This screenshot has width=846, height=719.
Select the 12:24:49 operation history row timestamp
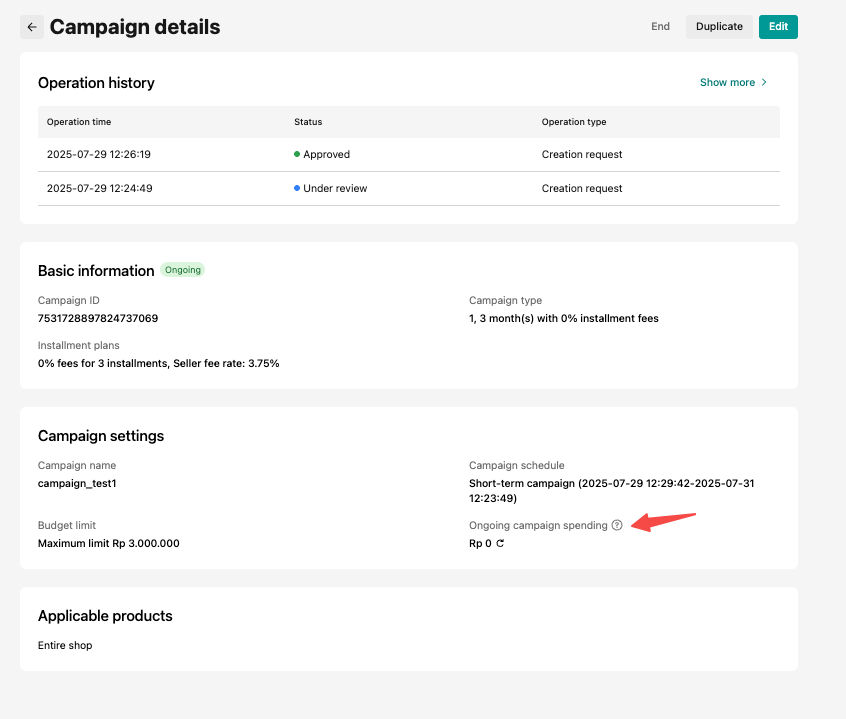pos(99,189)
